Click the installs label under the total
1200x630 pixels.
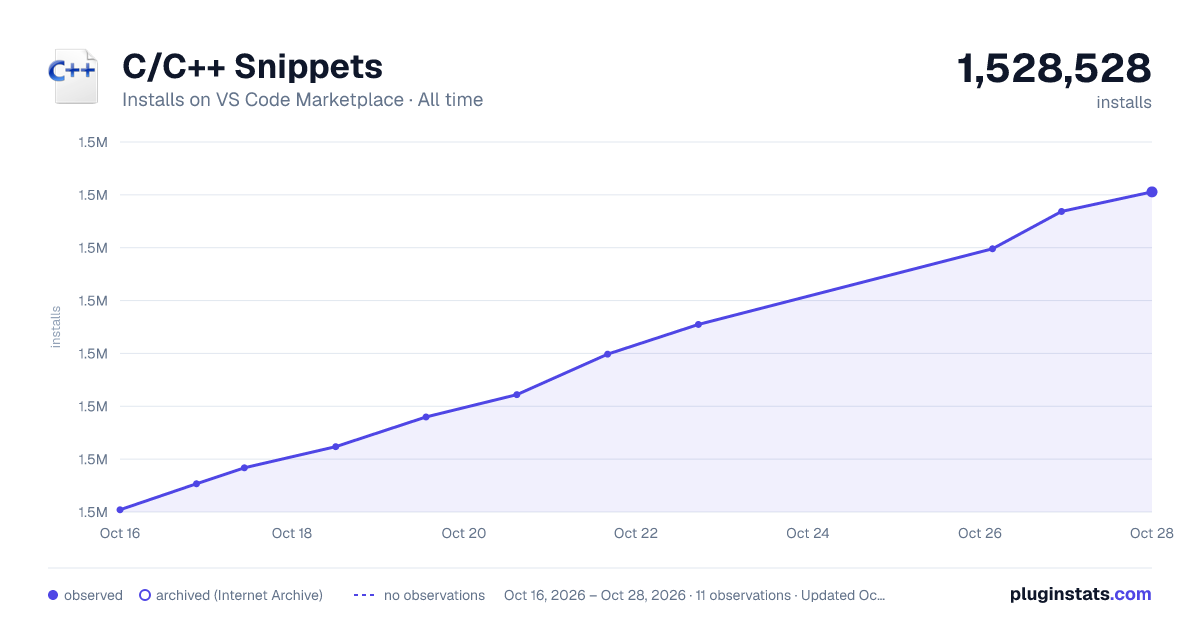pos(1124,102)
